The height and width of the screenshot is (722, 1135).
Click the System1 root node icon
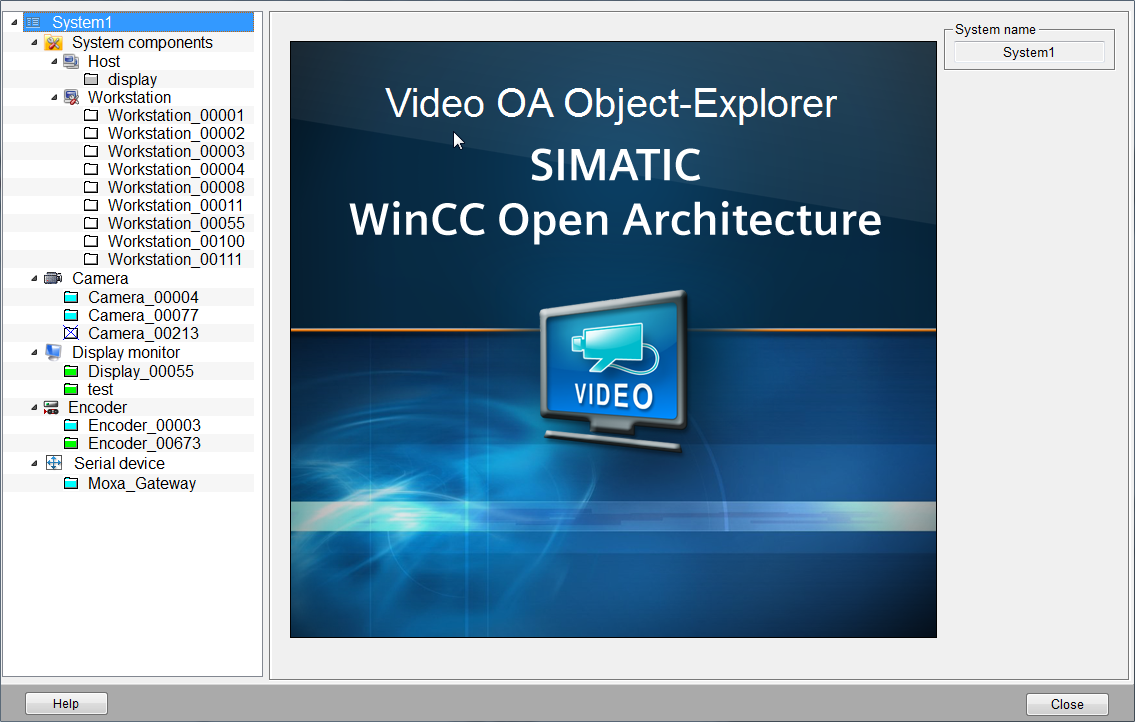[33, 22]
